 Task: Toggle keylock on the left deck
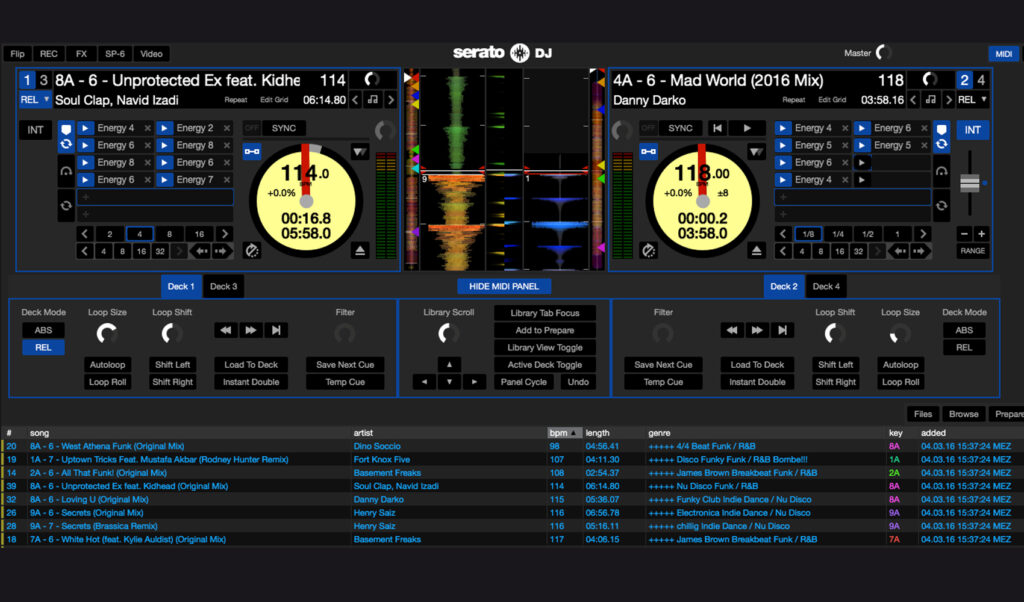pyautogui.click(x=251, y=151)
